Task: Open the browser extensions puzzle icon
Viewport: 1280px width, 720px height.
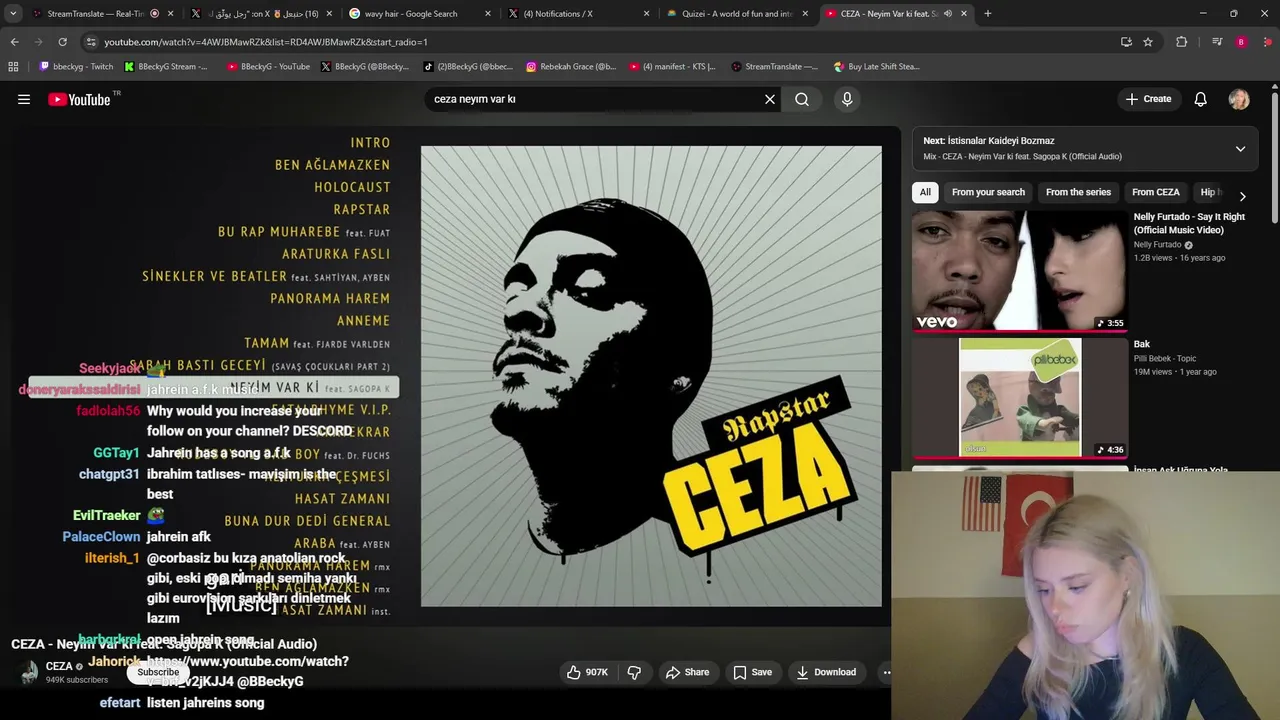Action: tap(1182, 42)
